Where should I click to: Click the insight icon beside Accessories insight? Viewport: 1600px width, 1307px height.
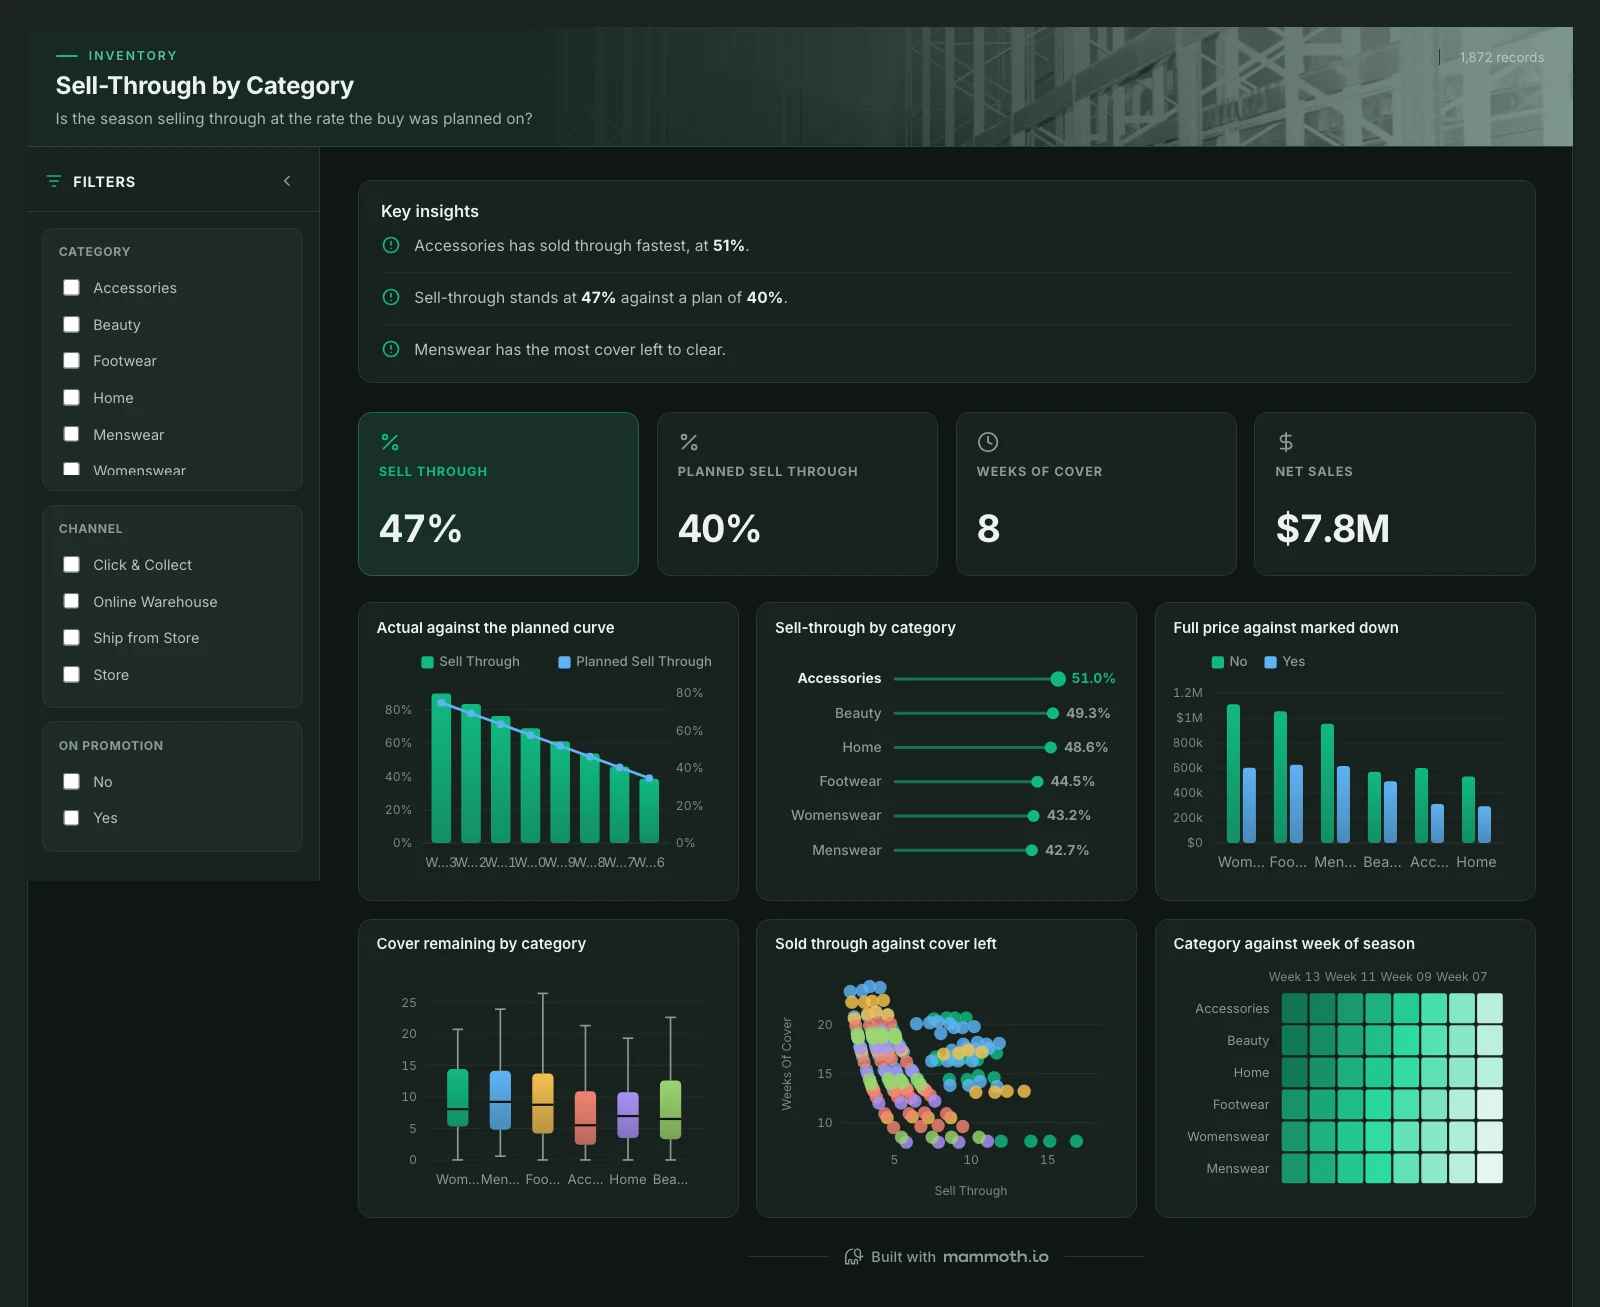pyautogui.click(x=391, y=245)
